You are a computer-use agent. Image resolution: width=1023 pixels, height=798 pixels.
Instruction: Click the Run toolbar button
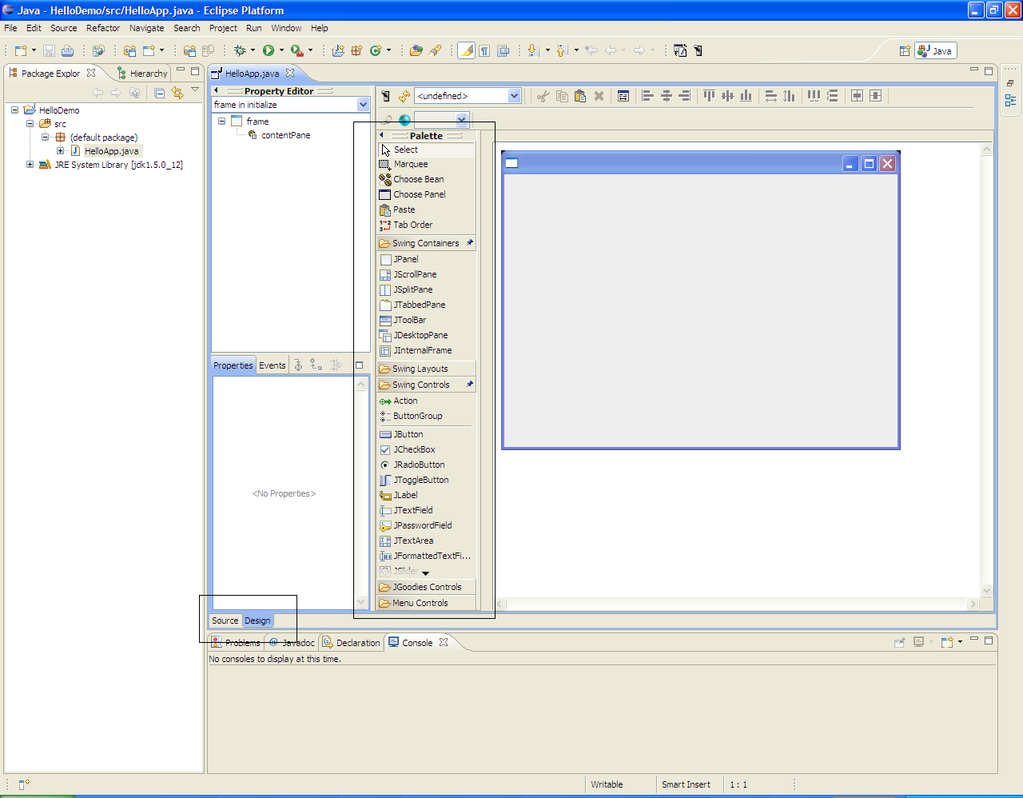(268, 50)
